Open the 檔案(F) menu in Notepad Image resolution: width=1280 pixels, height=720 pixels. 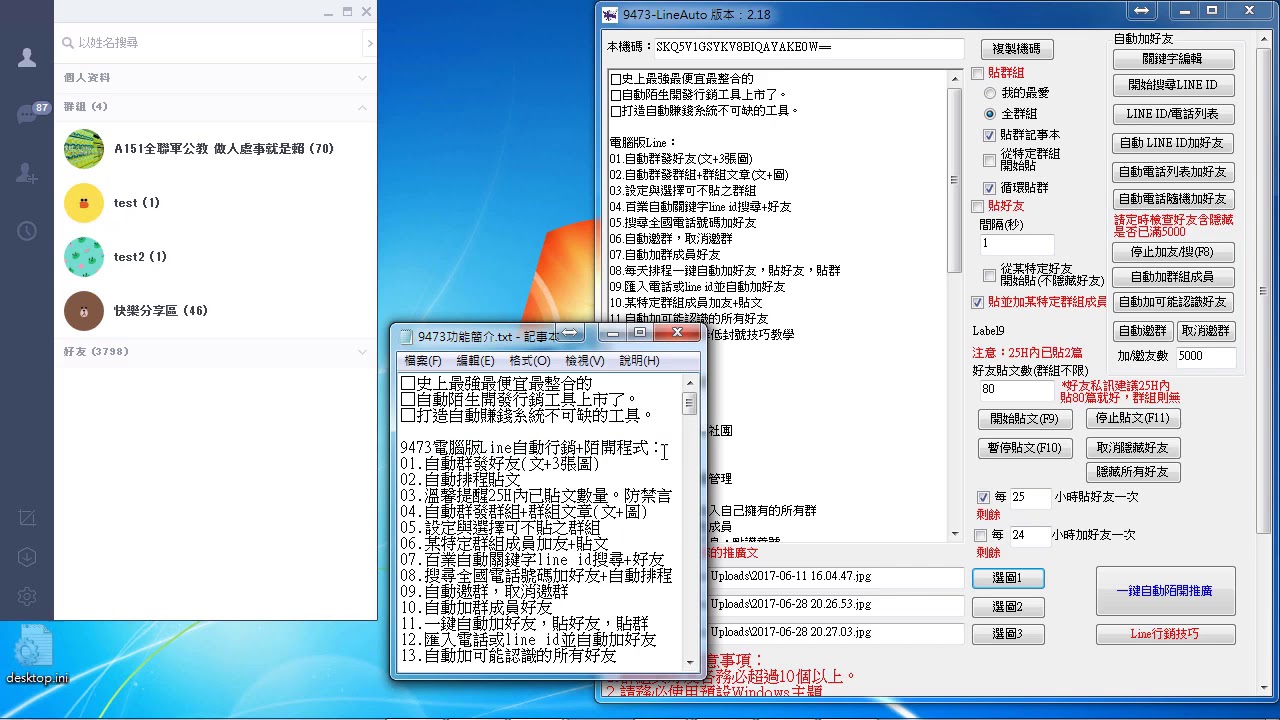pos(423,361)
